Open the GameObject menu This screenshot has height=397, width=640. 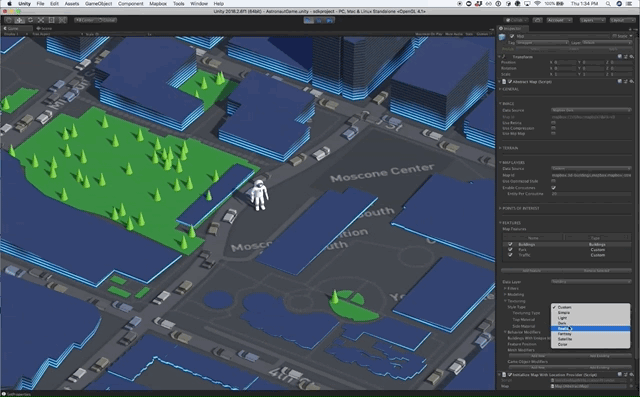(x=97, y=4)
